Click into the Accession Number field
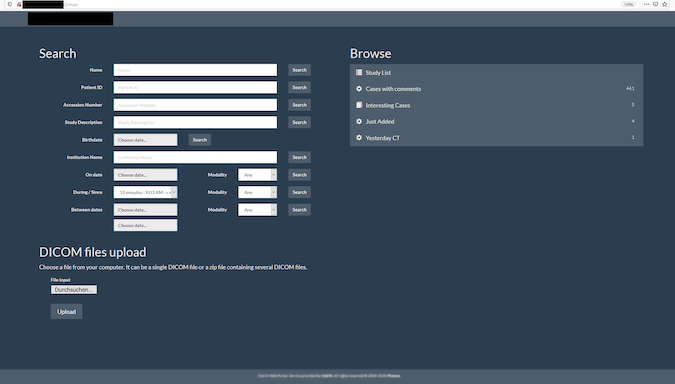Image resolution: width=675 pixels, height=384 pixels. tap(195, 105)
